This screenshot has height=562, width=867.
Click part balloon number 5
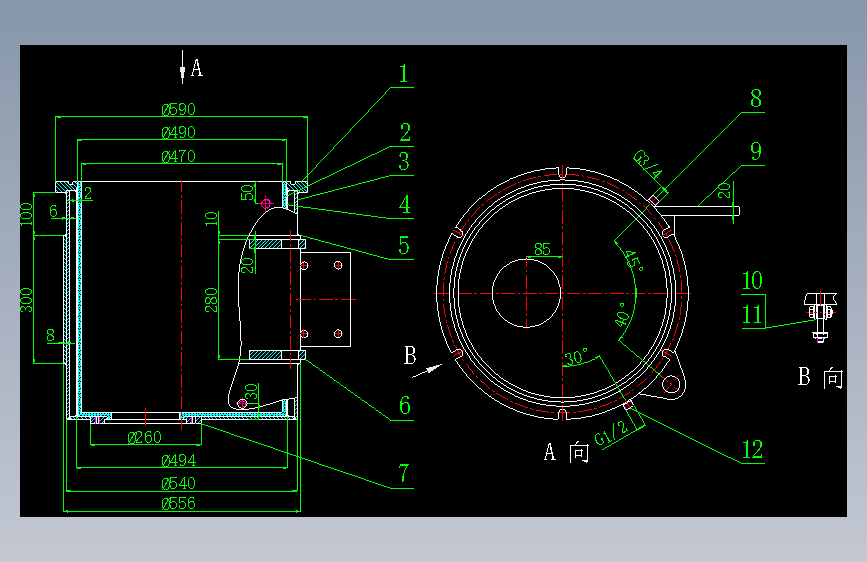[x=404, y=246]
